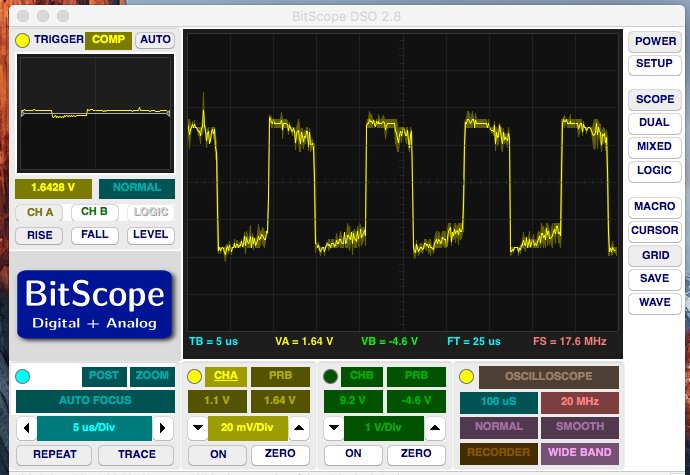
Task: Toggle the GRID display
Action: [x=655, y=256]
